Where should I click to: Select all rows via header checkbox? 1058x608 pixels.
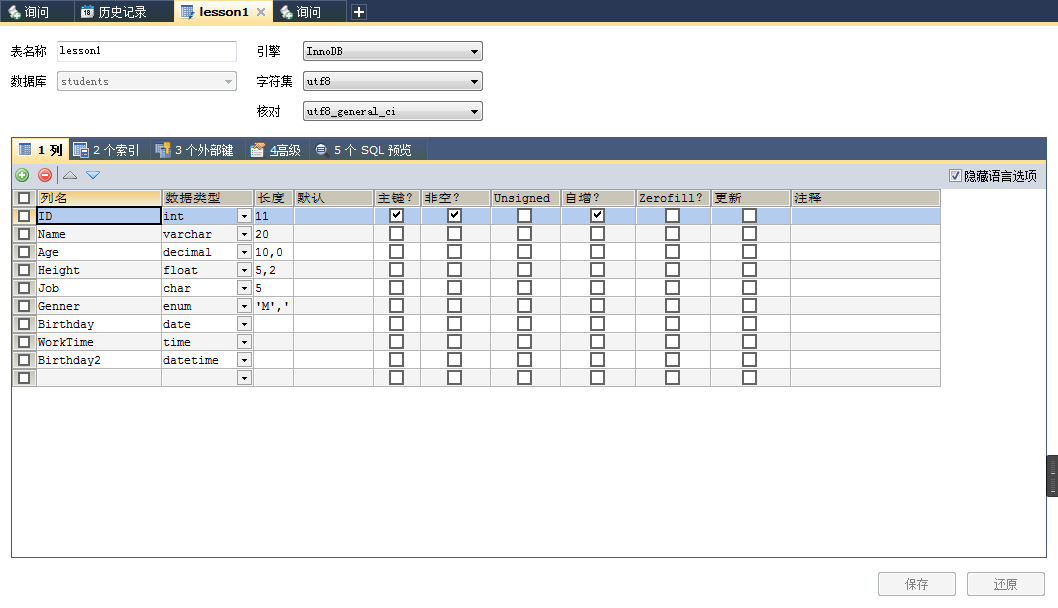(24, 198)
